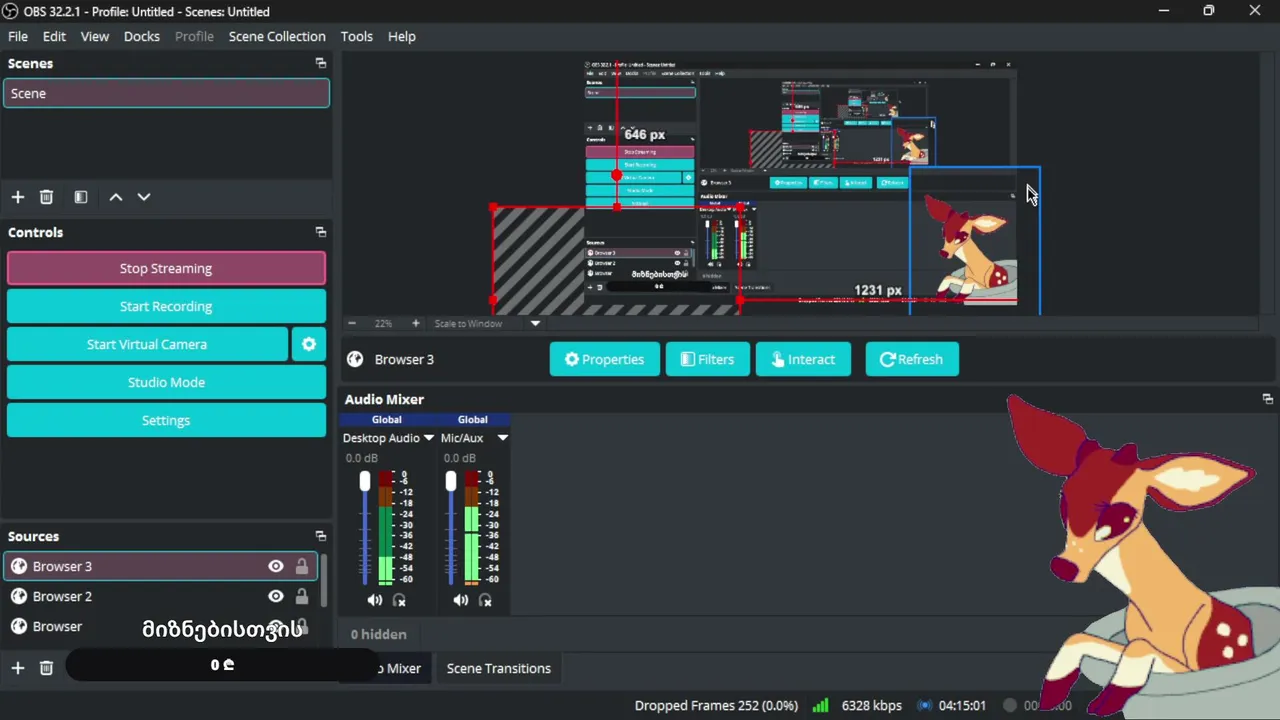Float the Controls dock panel
This screenshot has width=1280, height=720.
pyautogui.click(x=321, y=232)
